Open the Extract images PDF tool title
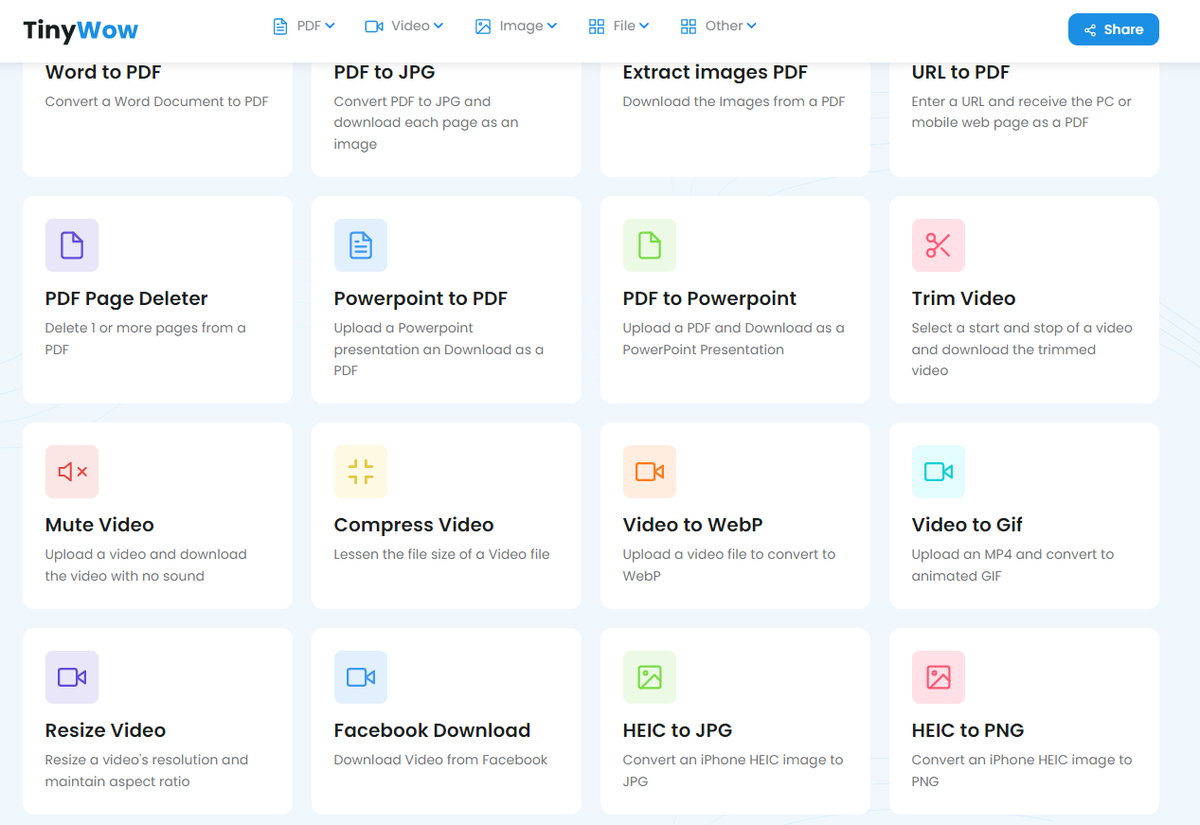 [715, 72]
